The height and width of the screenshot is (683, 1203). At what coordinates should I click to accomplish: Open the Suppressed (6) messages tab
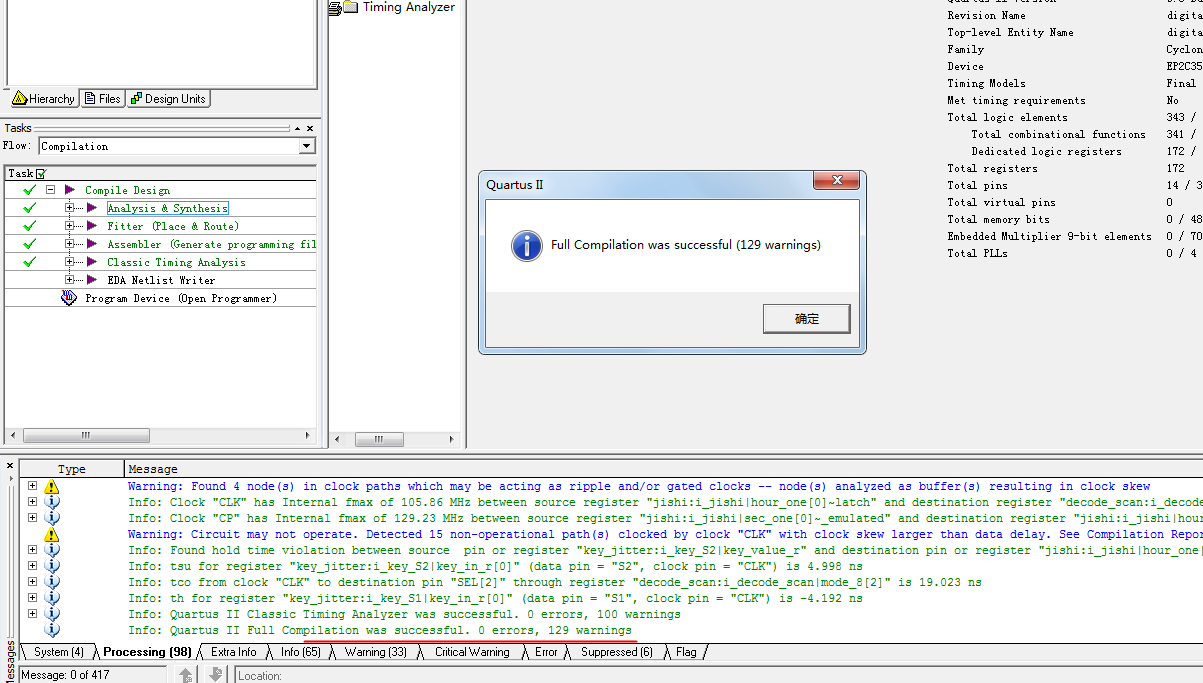(x=616, y=652)
